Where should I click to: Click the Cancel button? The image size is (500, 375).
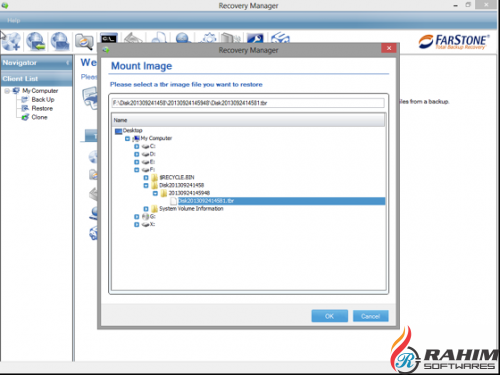370,316
